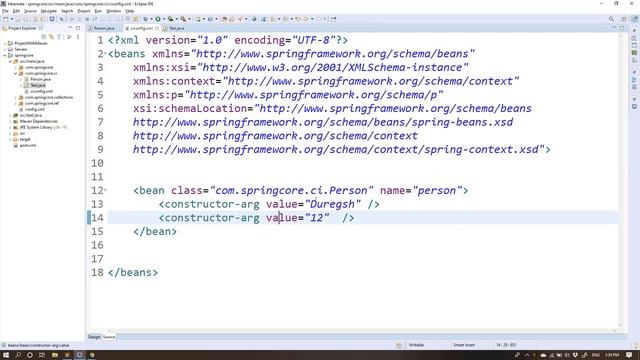Click the Java EE perspective icon
640x360 pixels.
click(x=635, y=19)
